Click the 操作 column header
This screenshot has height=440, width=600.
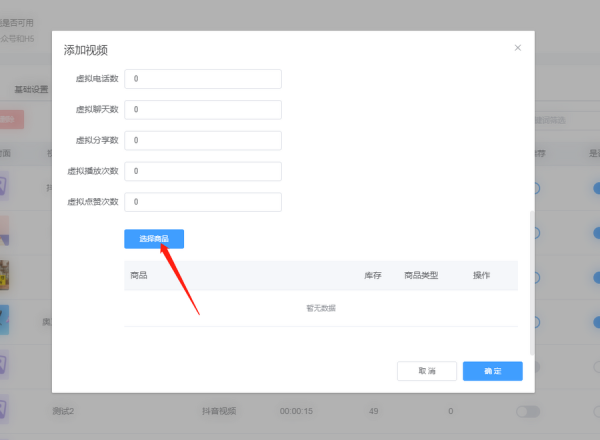[x=481, y=275]
